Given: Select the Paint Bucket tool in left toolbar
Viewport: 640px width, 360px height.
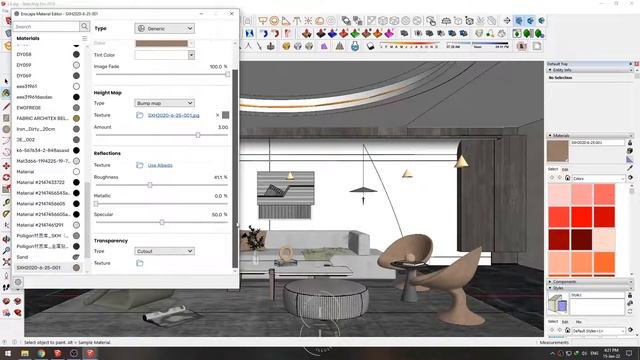Looking at the screenshot, I should click(x=6, y=93).
